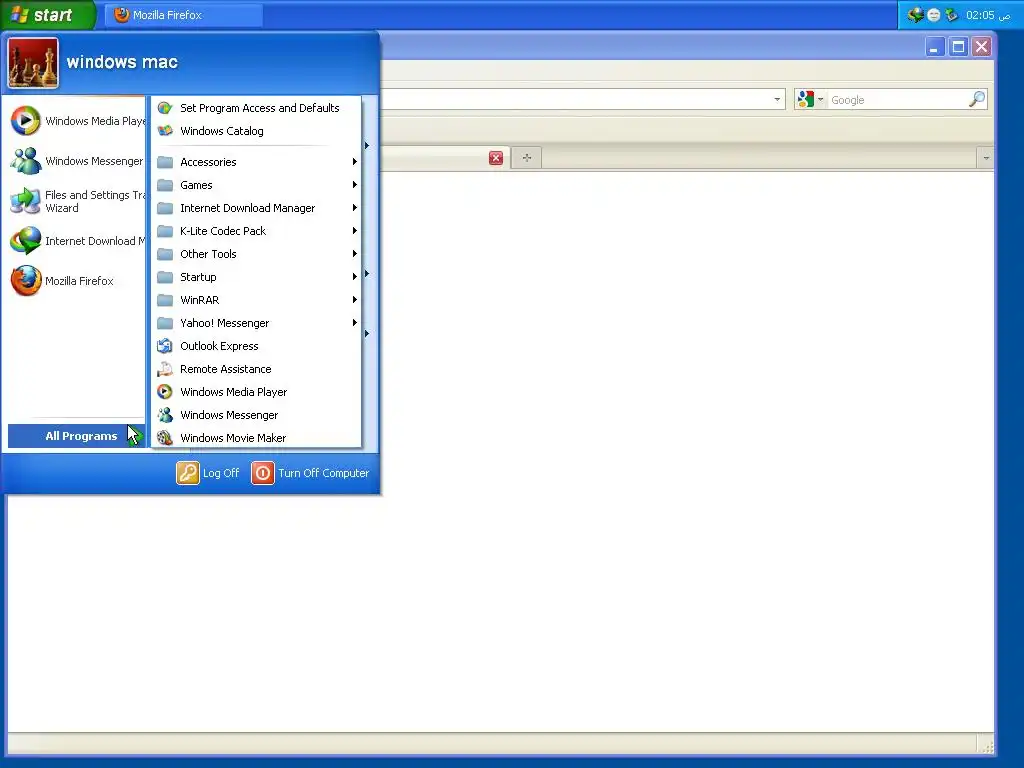Screen dimensions: 1024x768
Task: Click the Log Off key icon
Action: [x=188, y=473]
